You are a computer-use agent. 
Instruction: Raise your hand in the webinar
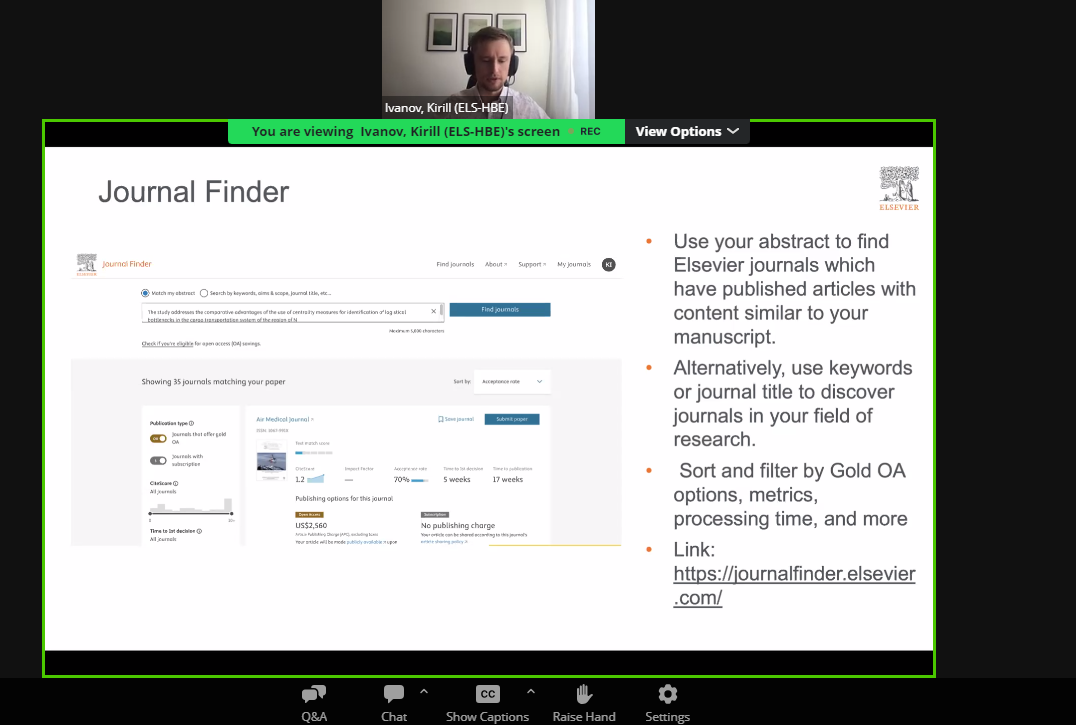point(584,703)
